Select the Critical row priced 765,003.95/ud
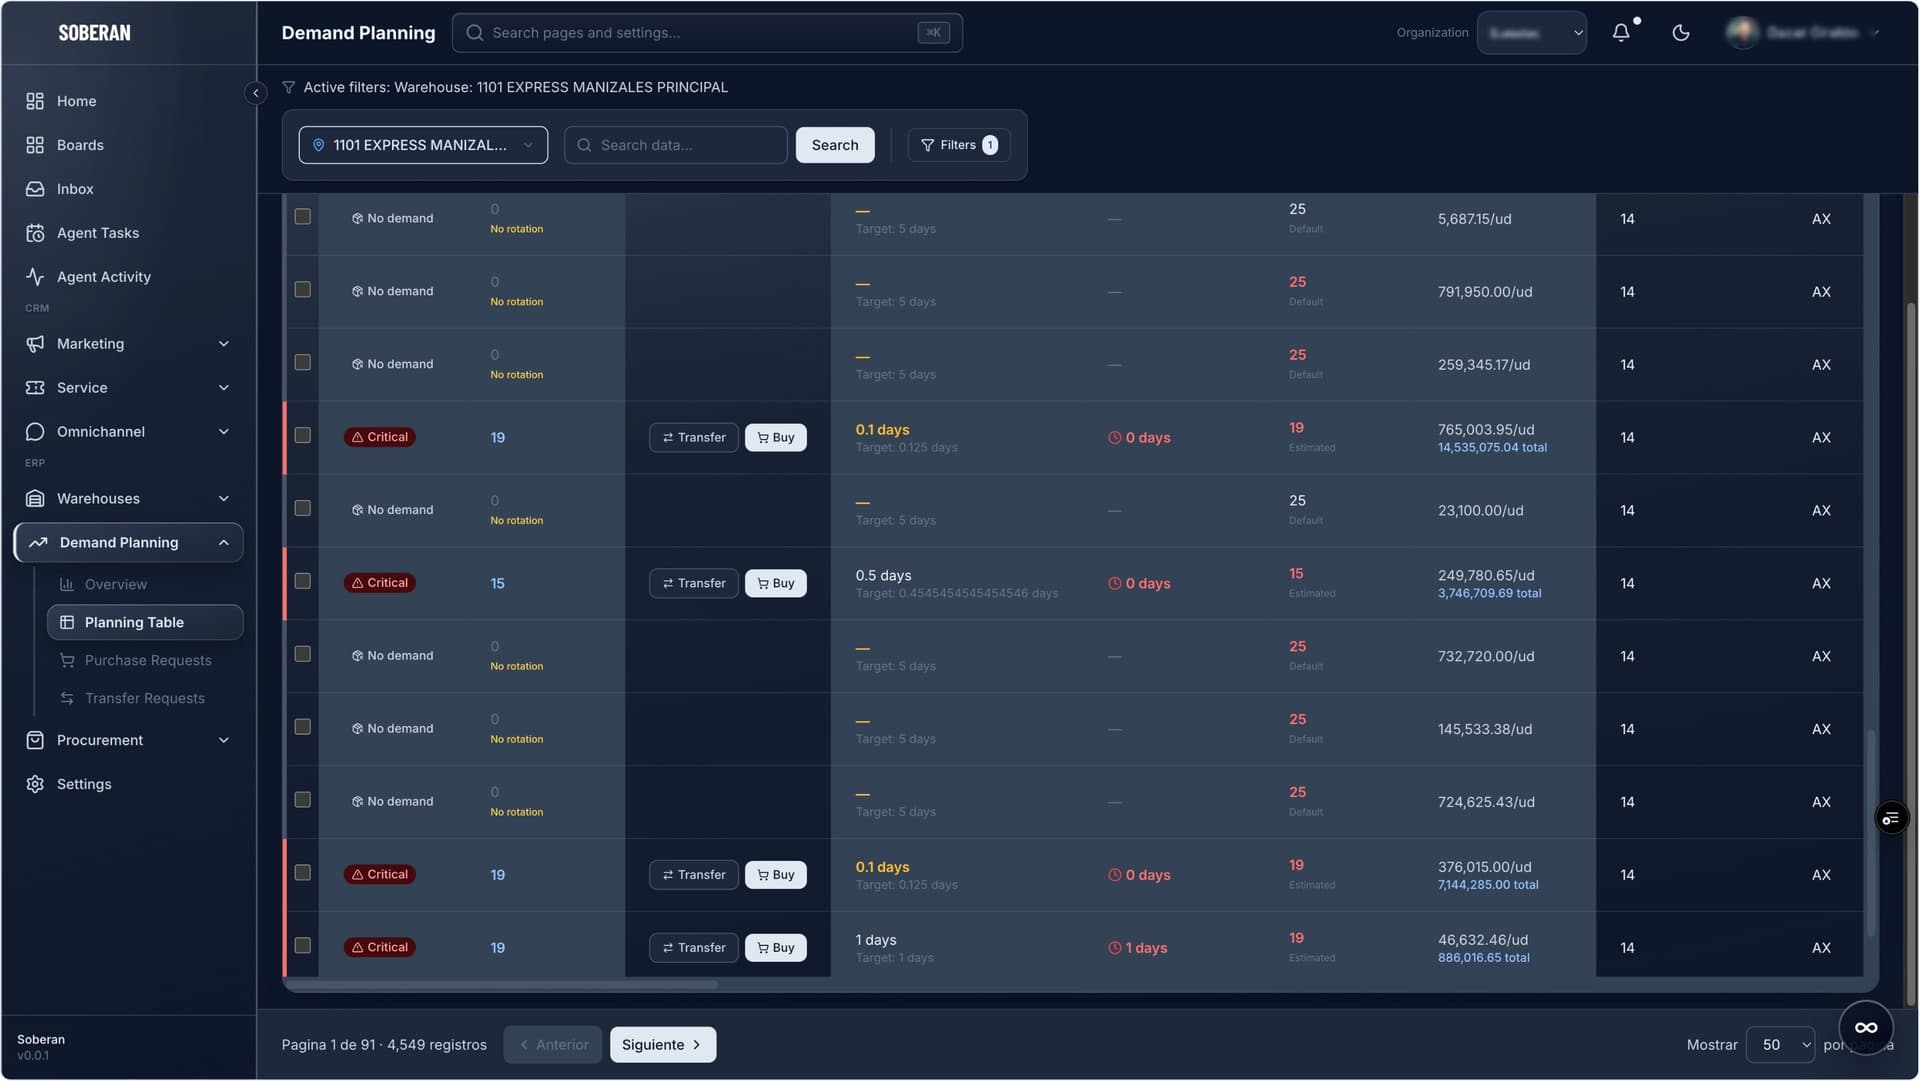 point(302,436)
